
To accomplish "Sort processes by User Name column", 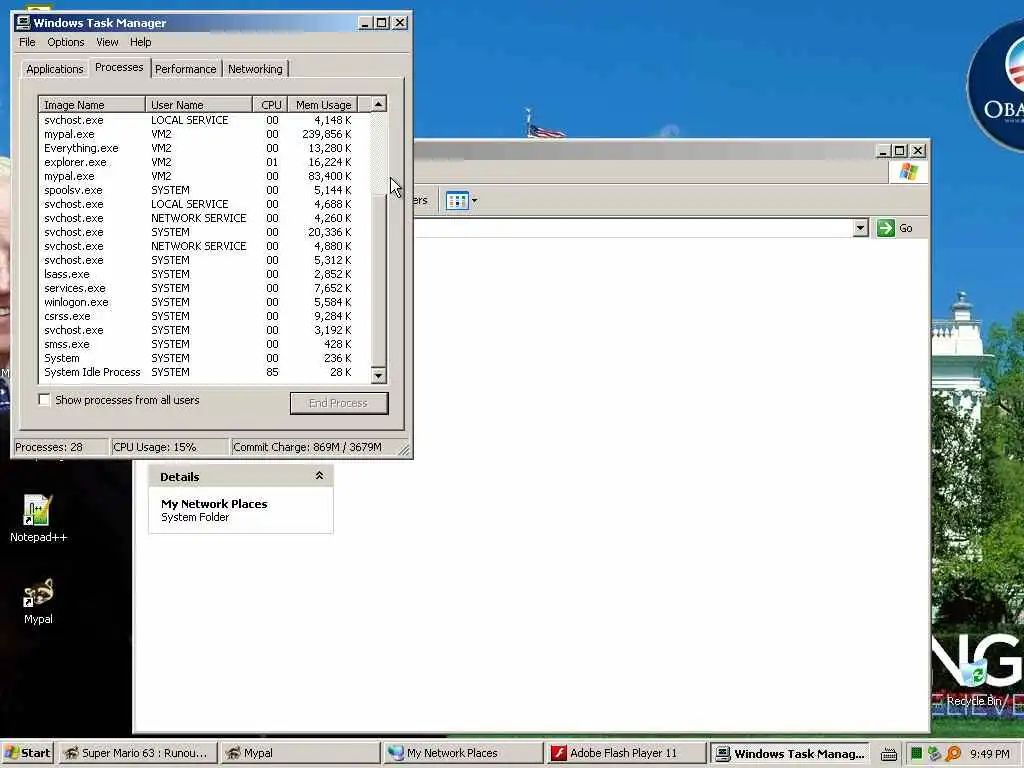I will point(199,104).
